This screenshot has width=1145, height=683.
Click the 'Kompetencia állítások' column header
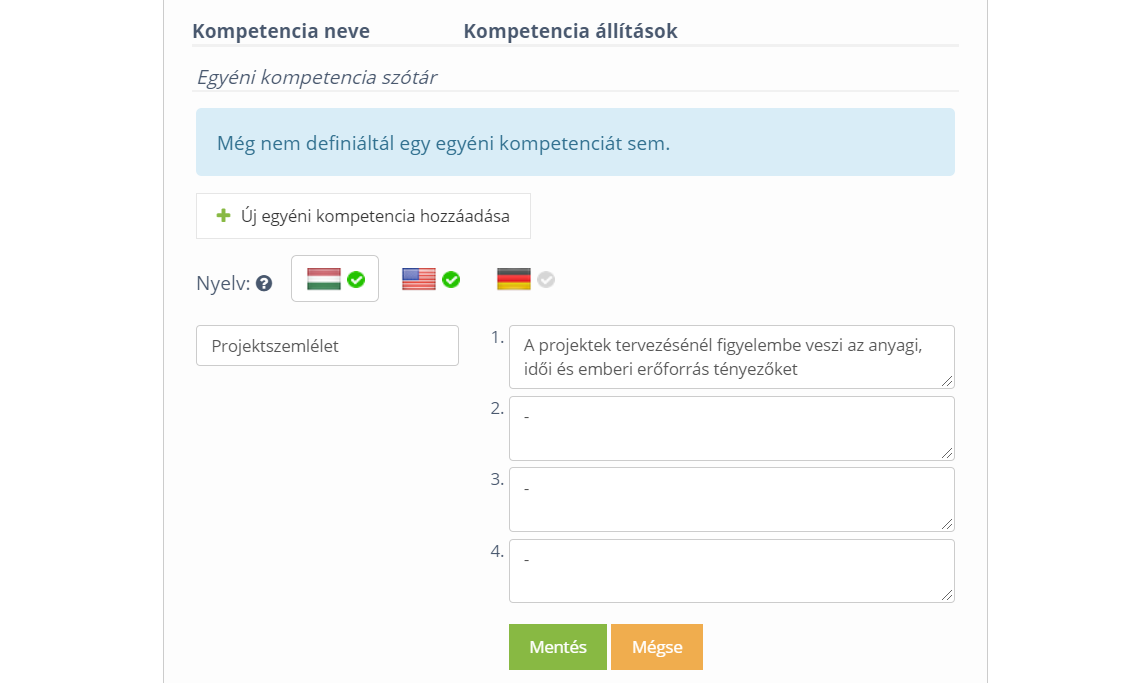[570, 31]
